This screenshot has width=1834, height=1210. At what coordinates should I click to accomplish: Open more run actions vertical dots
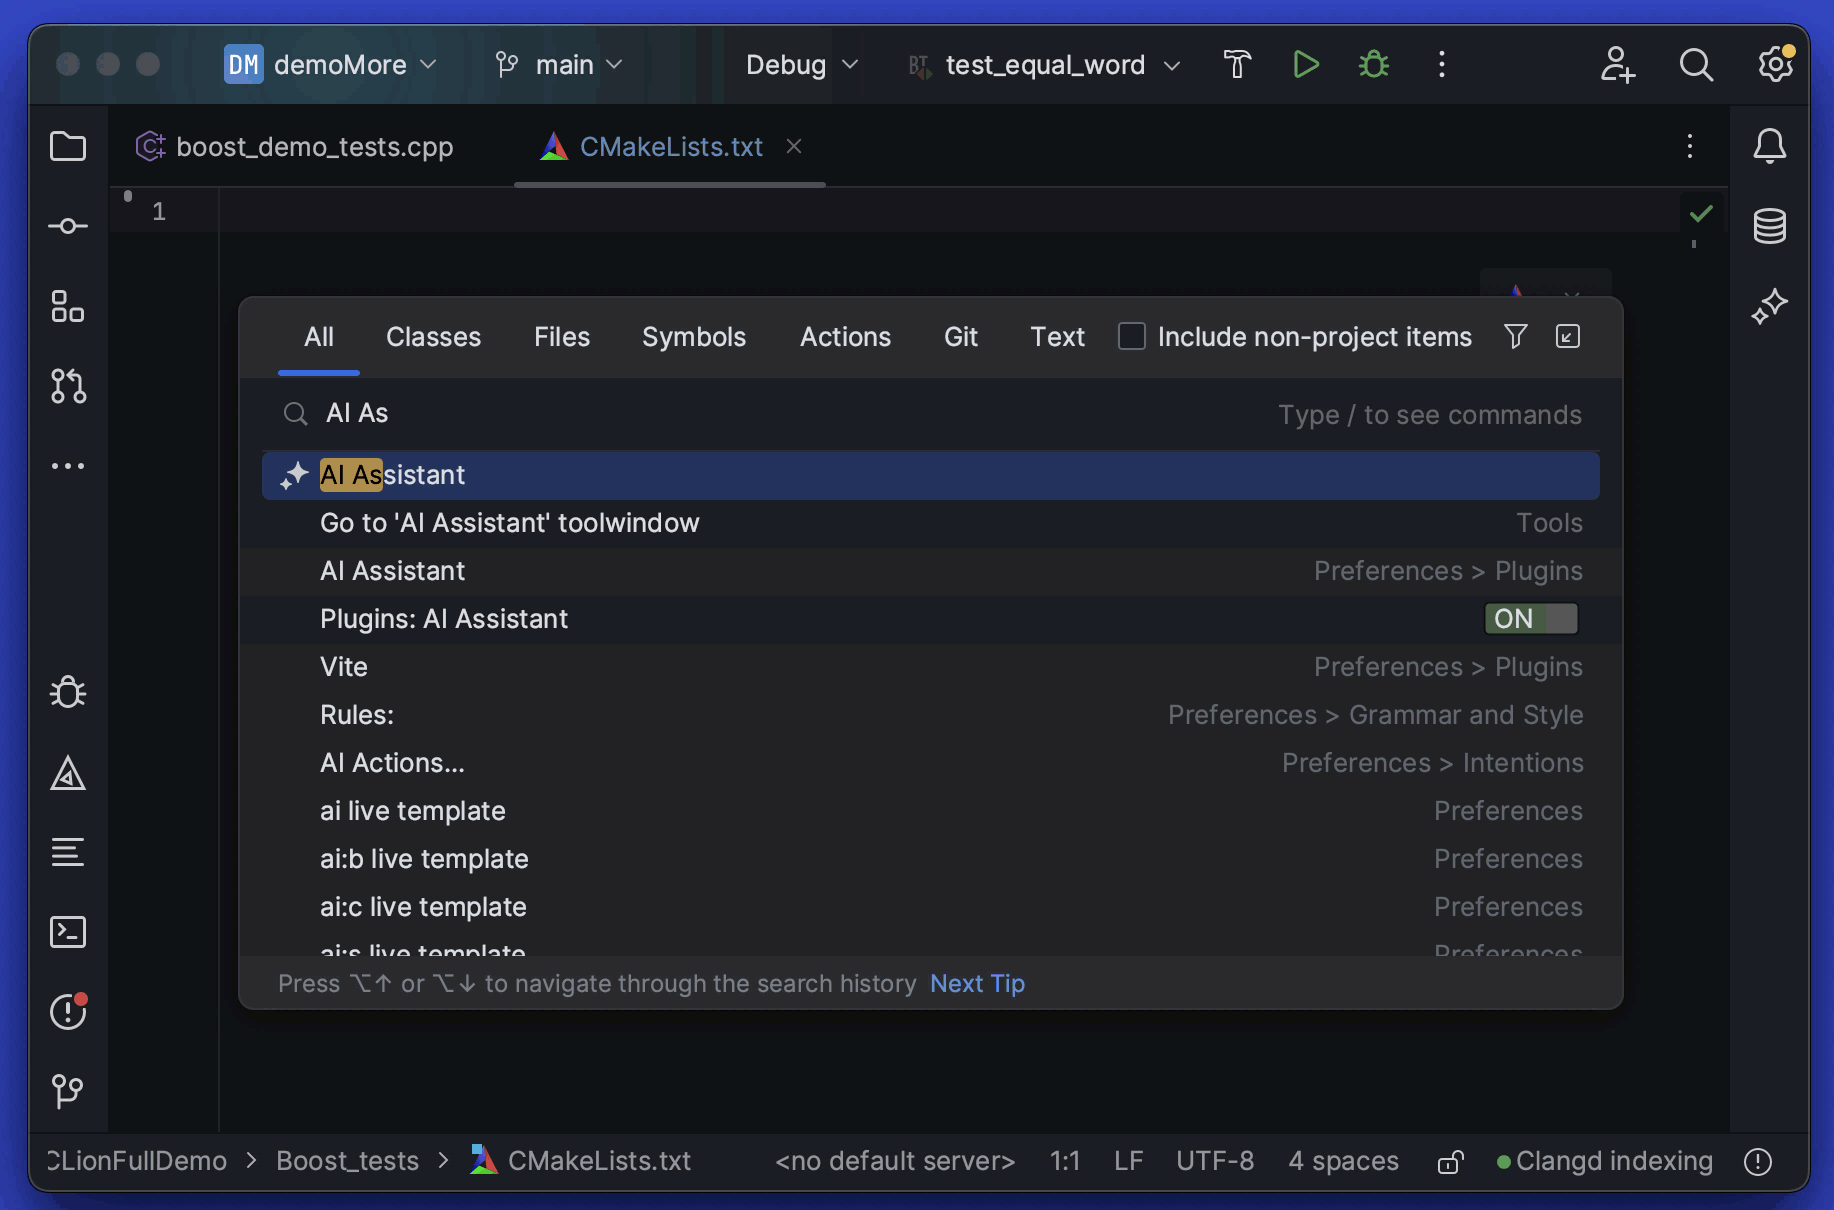point(1442,65)
